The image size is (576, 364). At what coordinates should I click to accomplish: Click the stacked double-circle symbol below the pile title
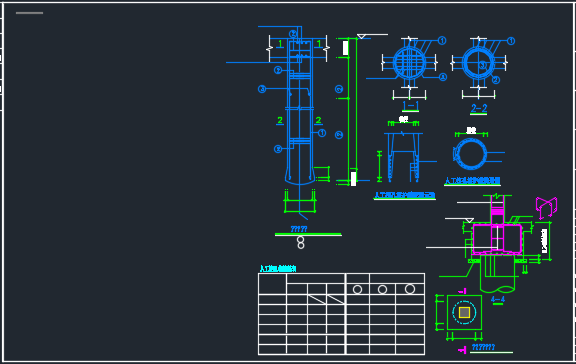click(x=300, y=243)
